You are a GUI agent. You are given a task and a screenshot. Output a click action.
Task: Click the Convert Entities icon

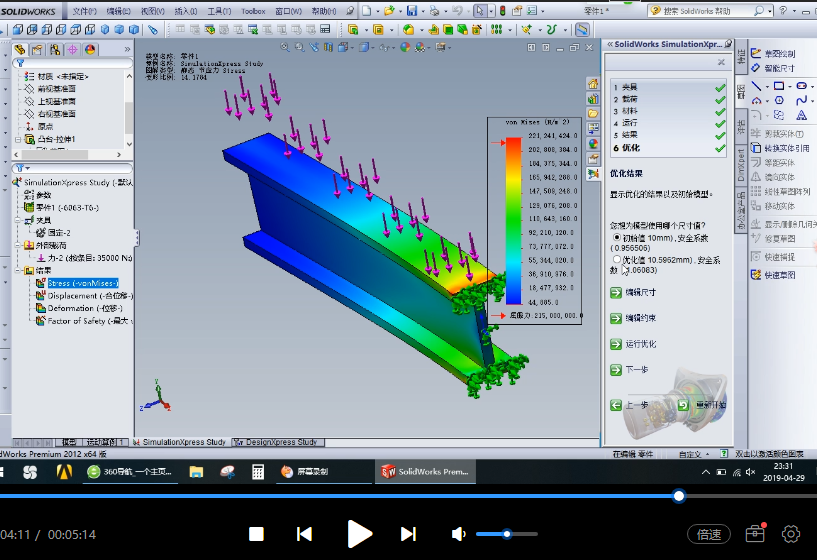tap(756, 148)
